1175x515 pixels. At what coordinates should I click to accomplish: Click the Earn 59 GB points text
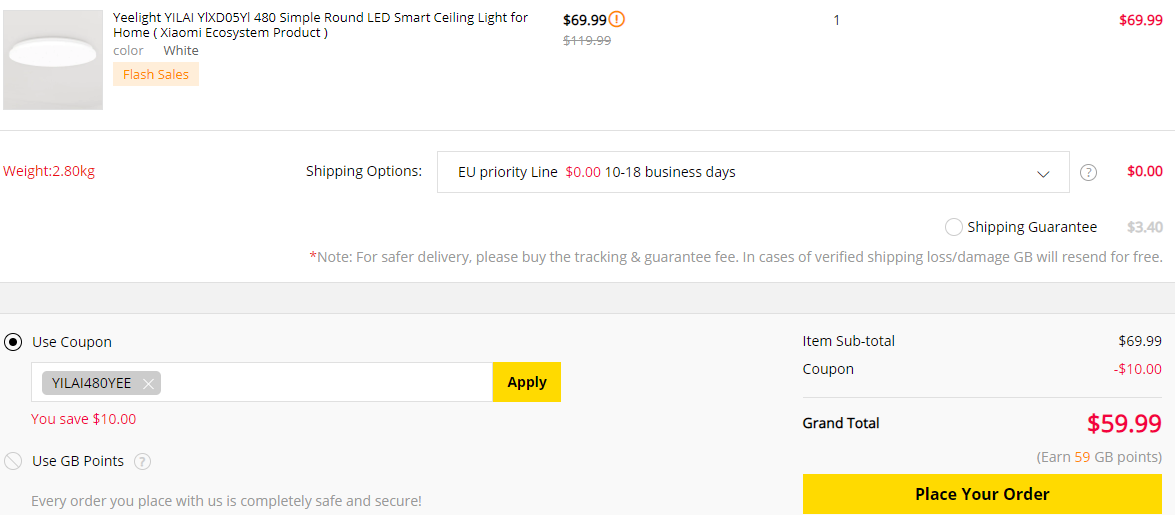(1099, 457)
